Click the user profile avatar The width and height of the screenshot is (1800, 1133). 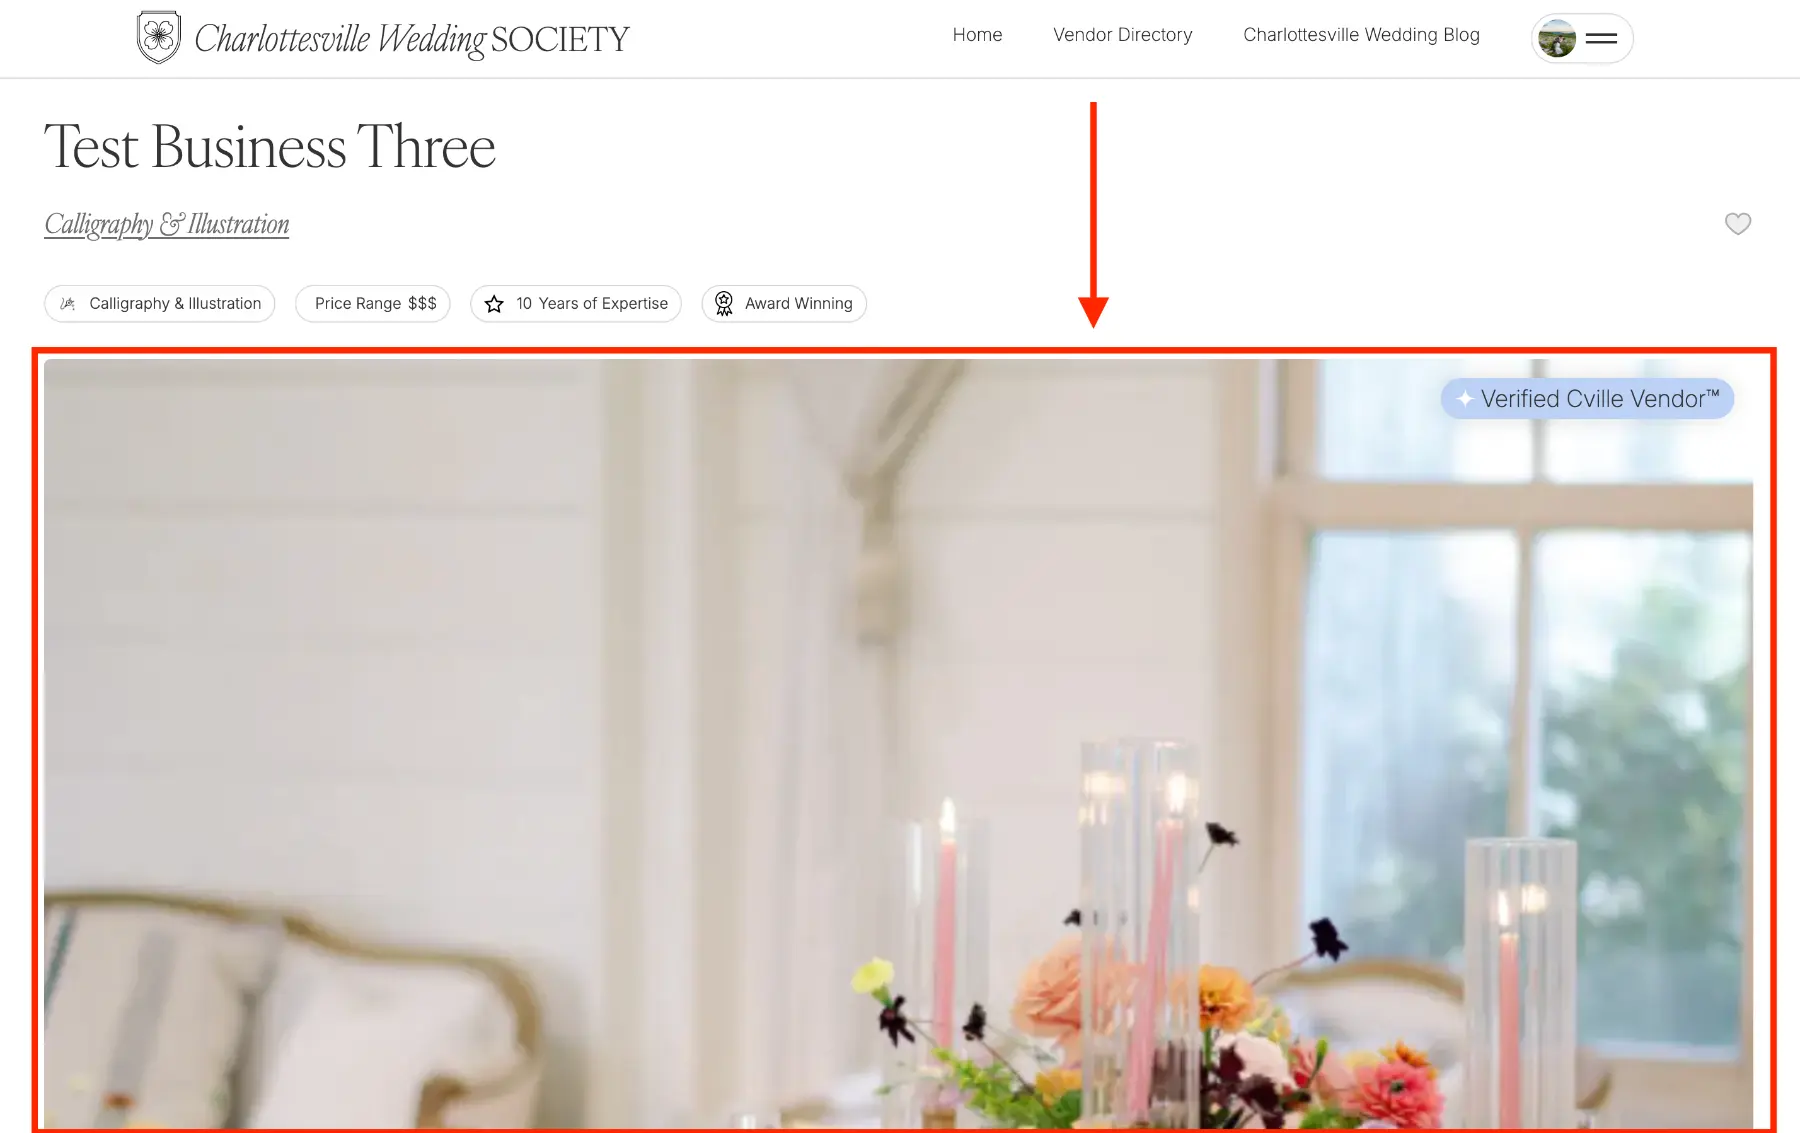tap(1557, 39)
